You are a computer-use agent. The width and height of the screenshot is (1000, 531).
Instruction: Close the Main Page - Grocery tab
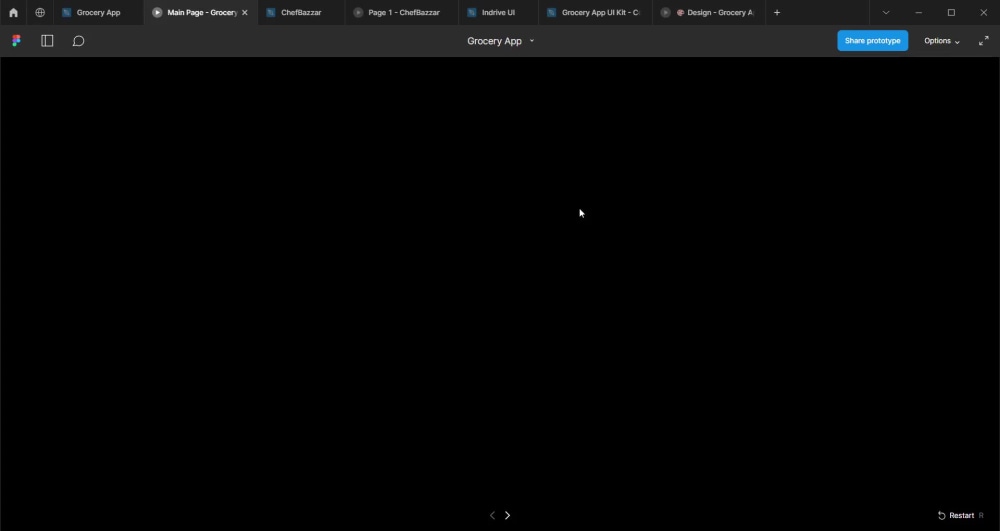[244, 13]
